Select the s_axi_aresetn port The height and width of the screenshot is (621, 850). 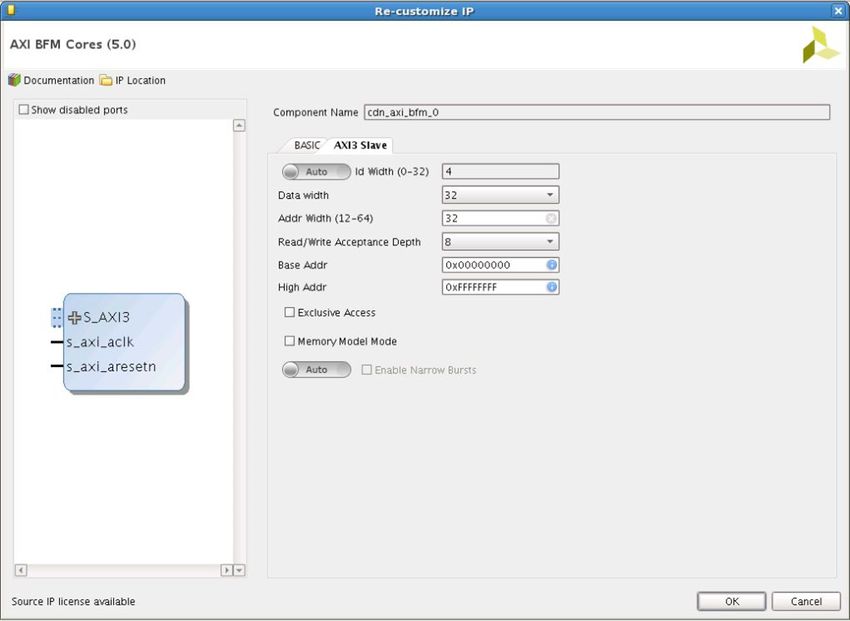point(111,367)
